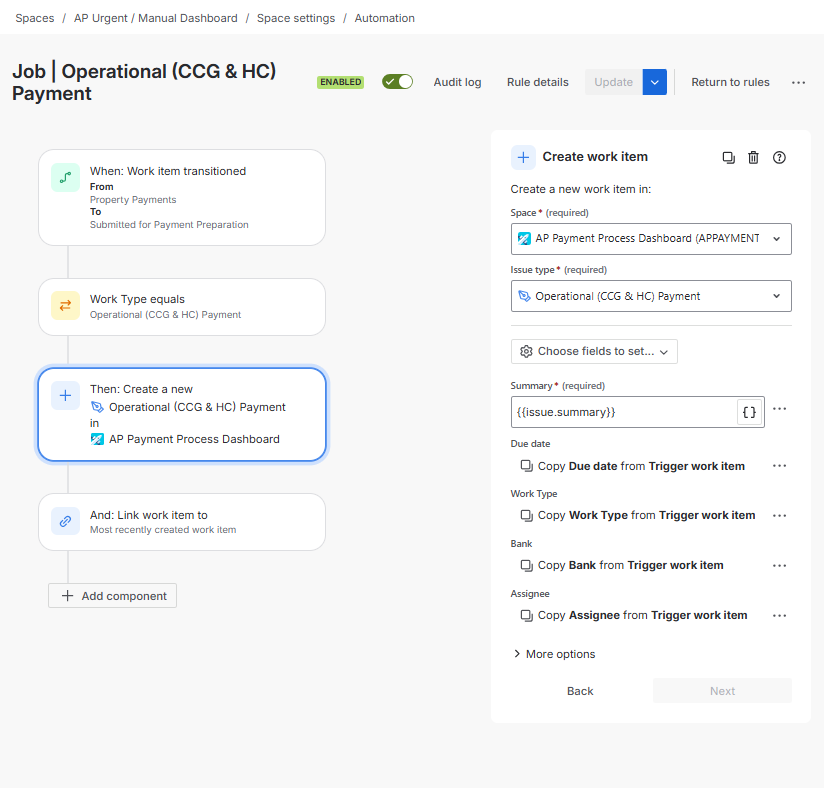
Task: Open Choose fields to set dropdown
Action: 594,351
